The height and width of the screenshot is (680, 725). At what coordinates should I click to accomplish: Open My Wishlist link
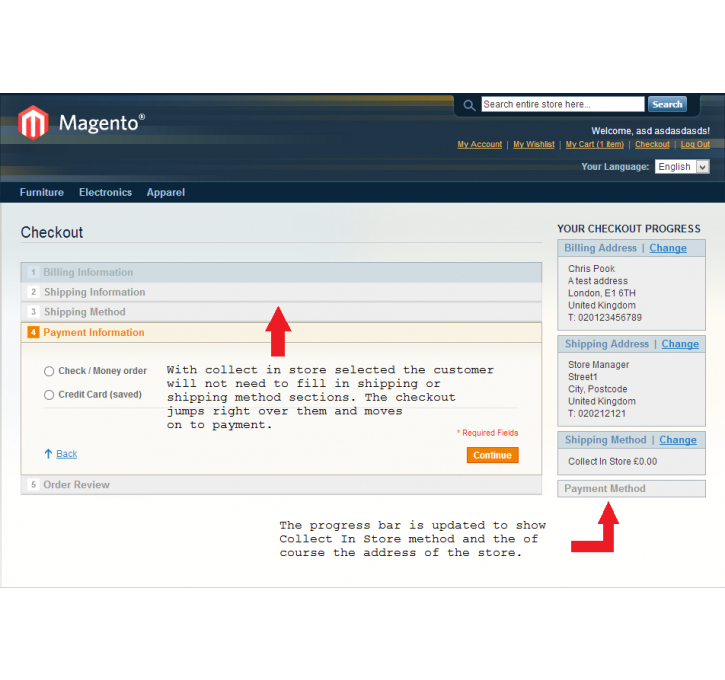click(534, 144)
